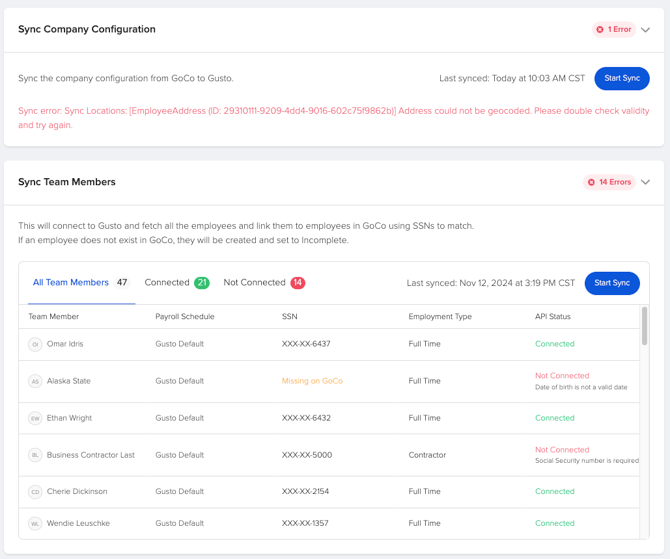Click Ethan Wright avatar icon
Screen dimensions: 670x559
point(35,418)
